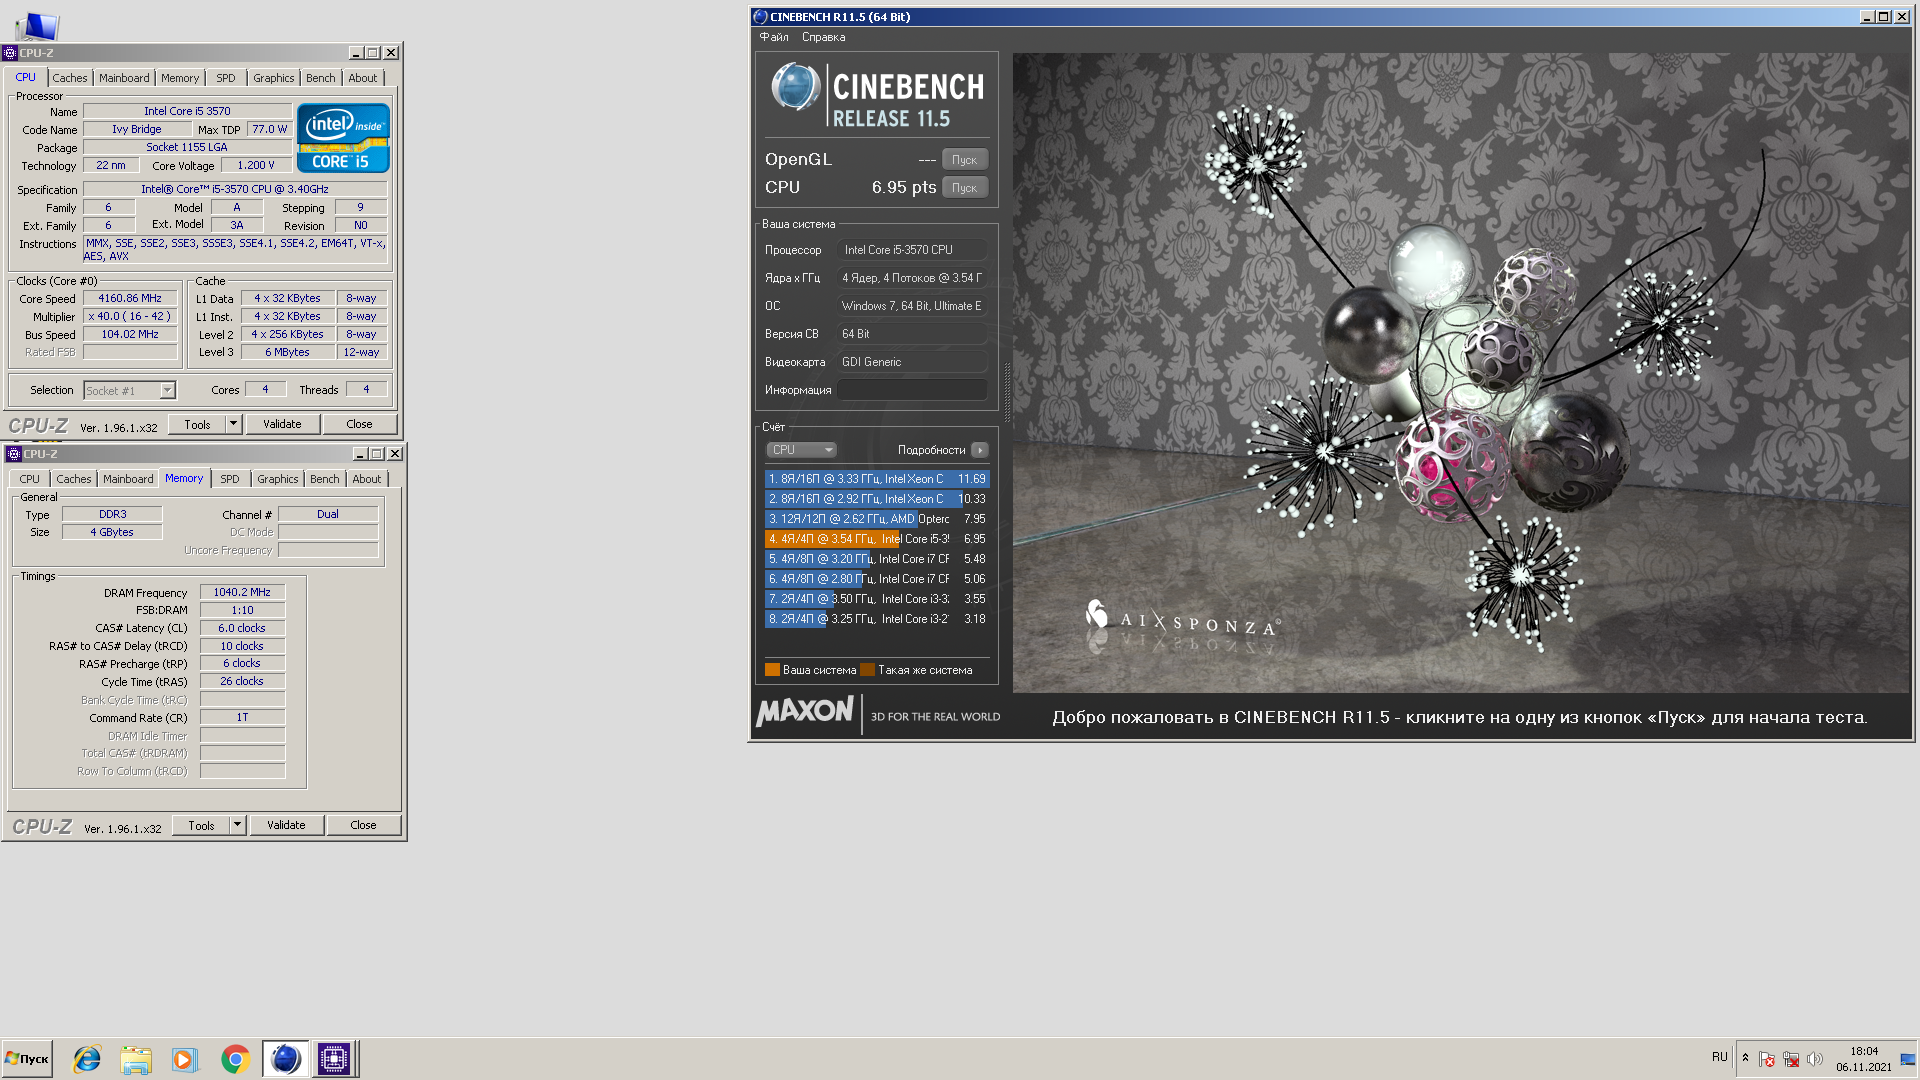Click the Cinebench sphere logo
The height and width of the screenshot is (1080, 1920).
point(796,87)
